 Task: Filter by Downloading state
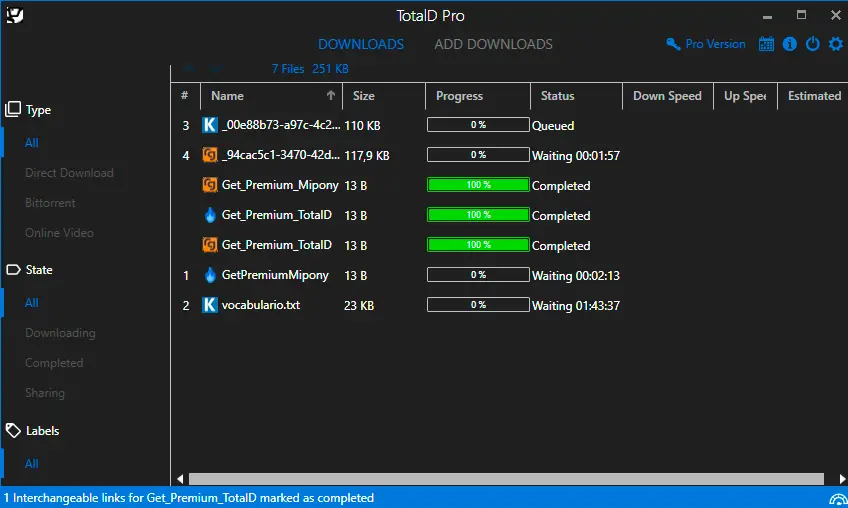[x=60, y=333]
